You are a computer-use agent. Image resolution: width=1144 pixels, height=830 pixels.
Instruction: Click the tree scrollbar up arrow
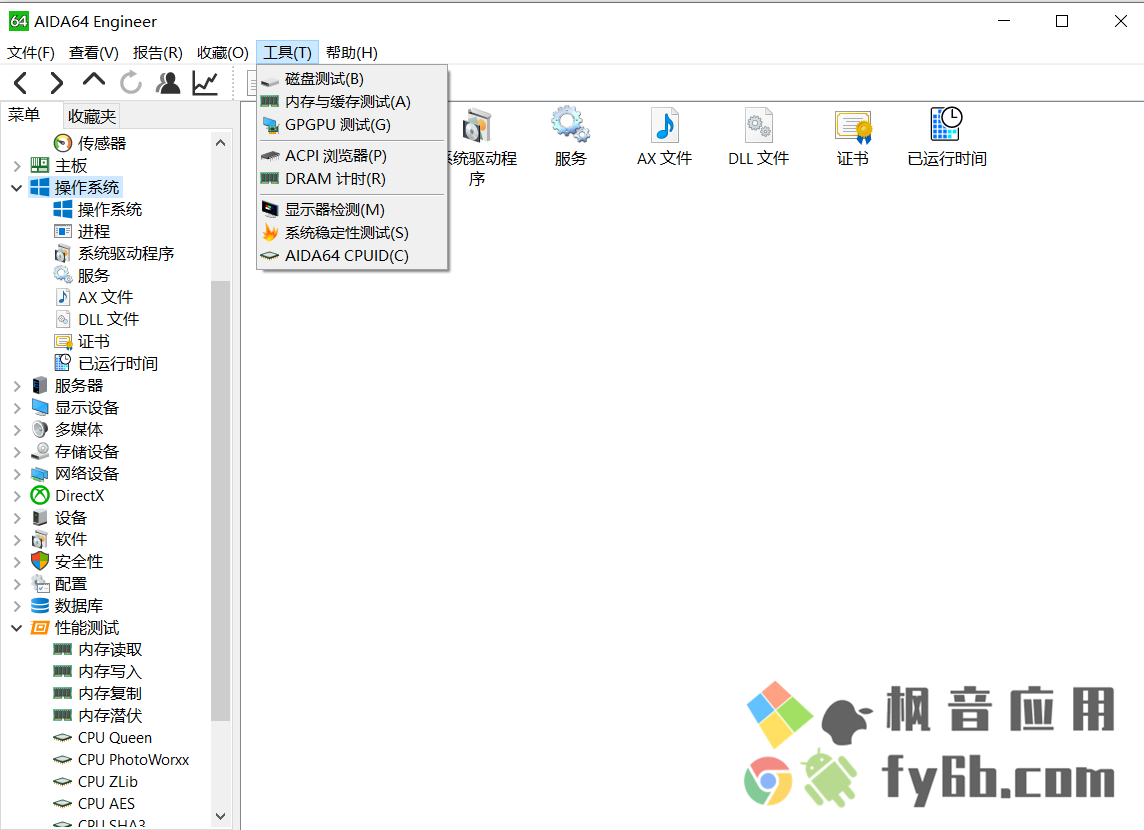click(220, 144)
